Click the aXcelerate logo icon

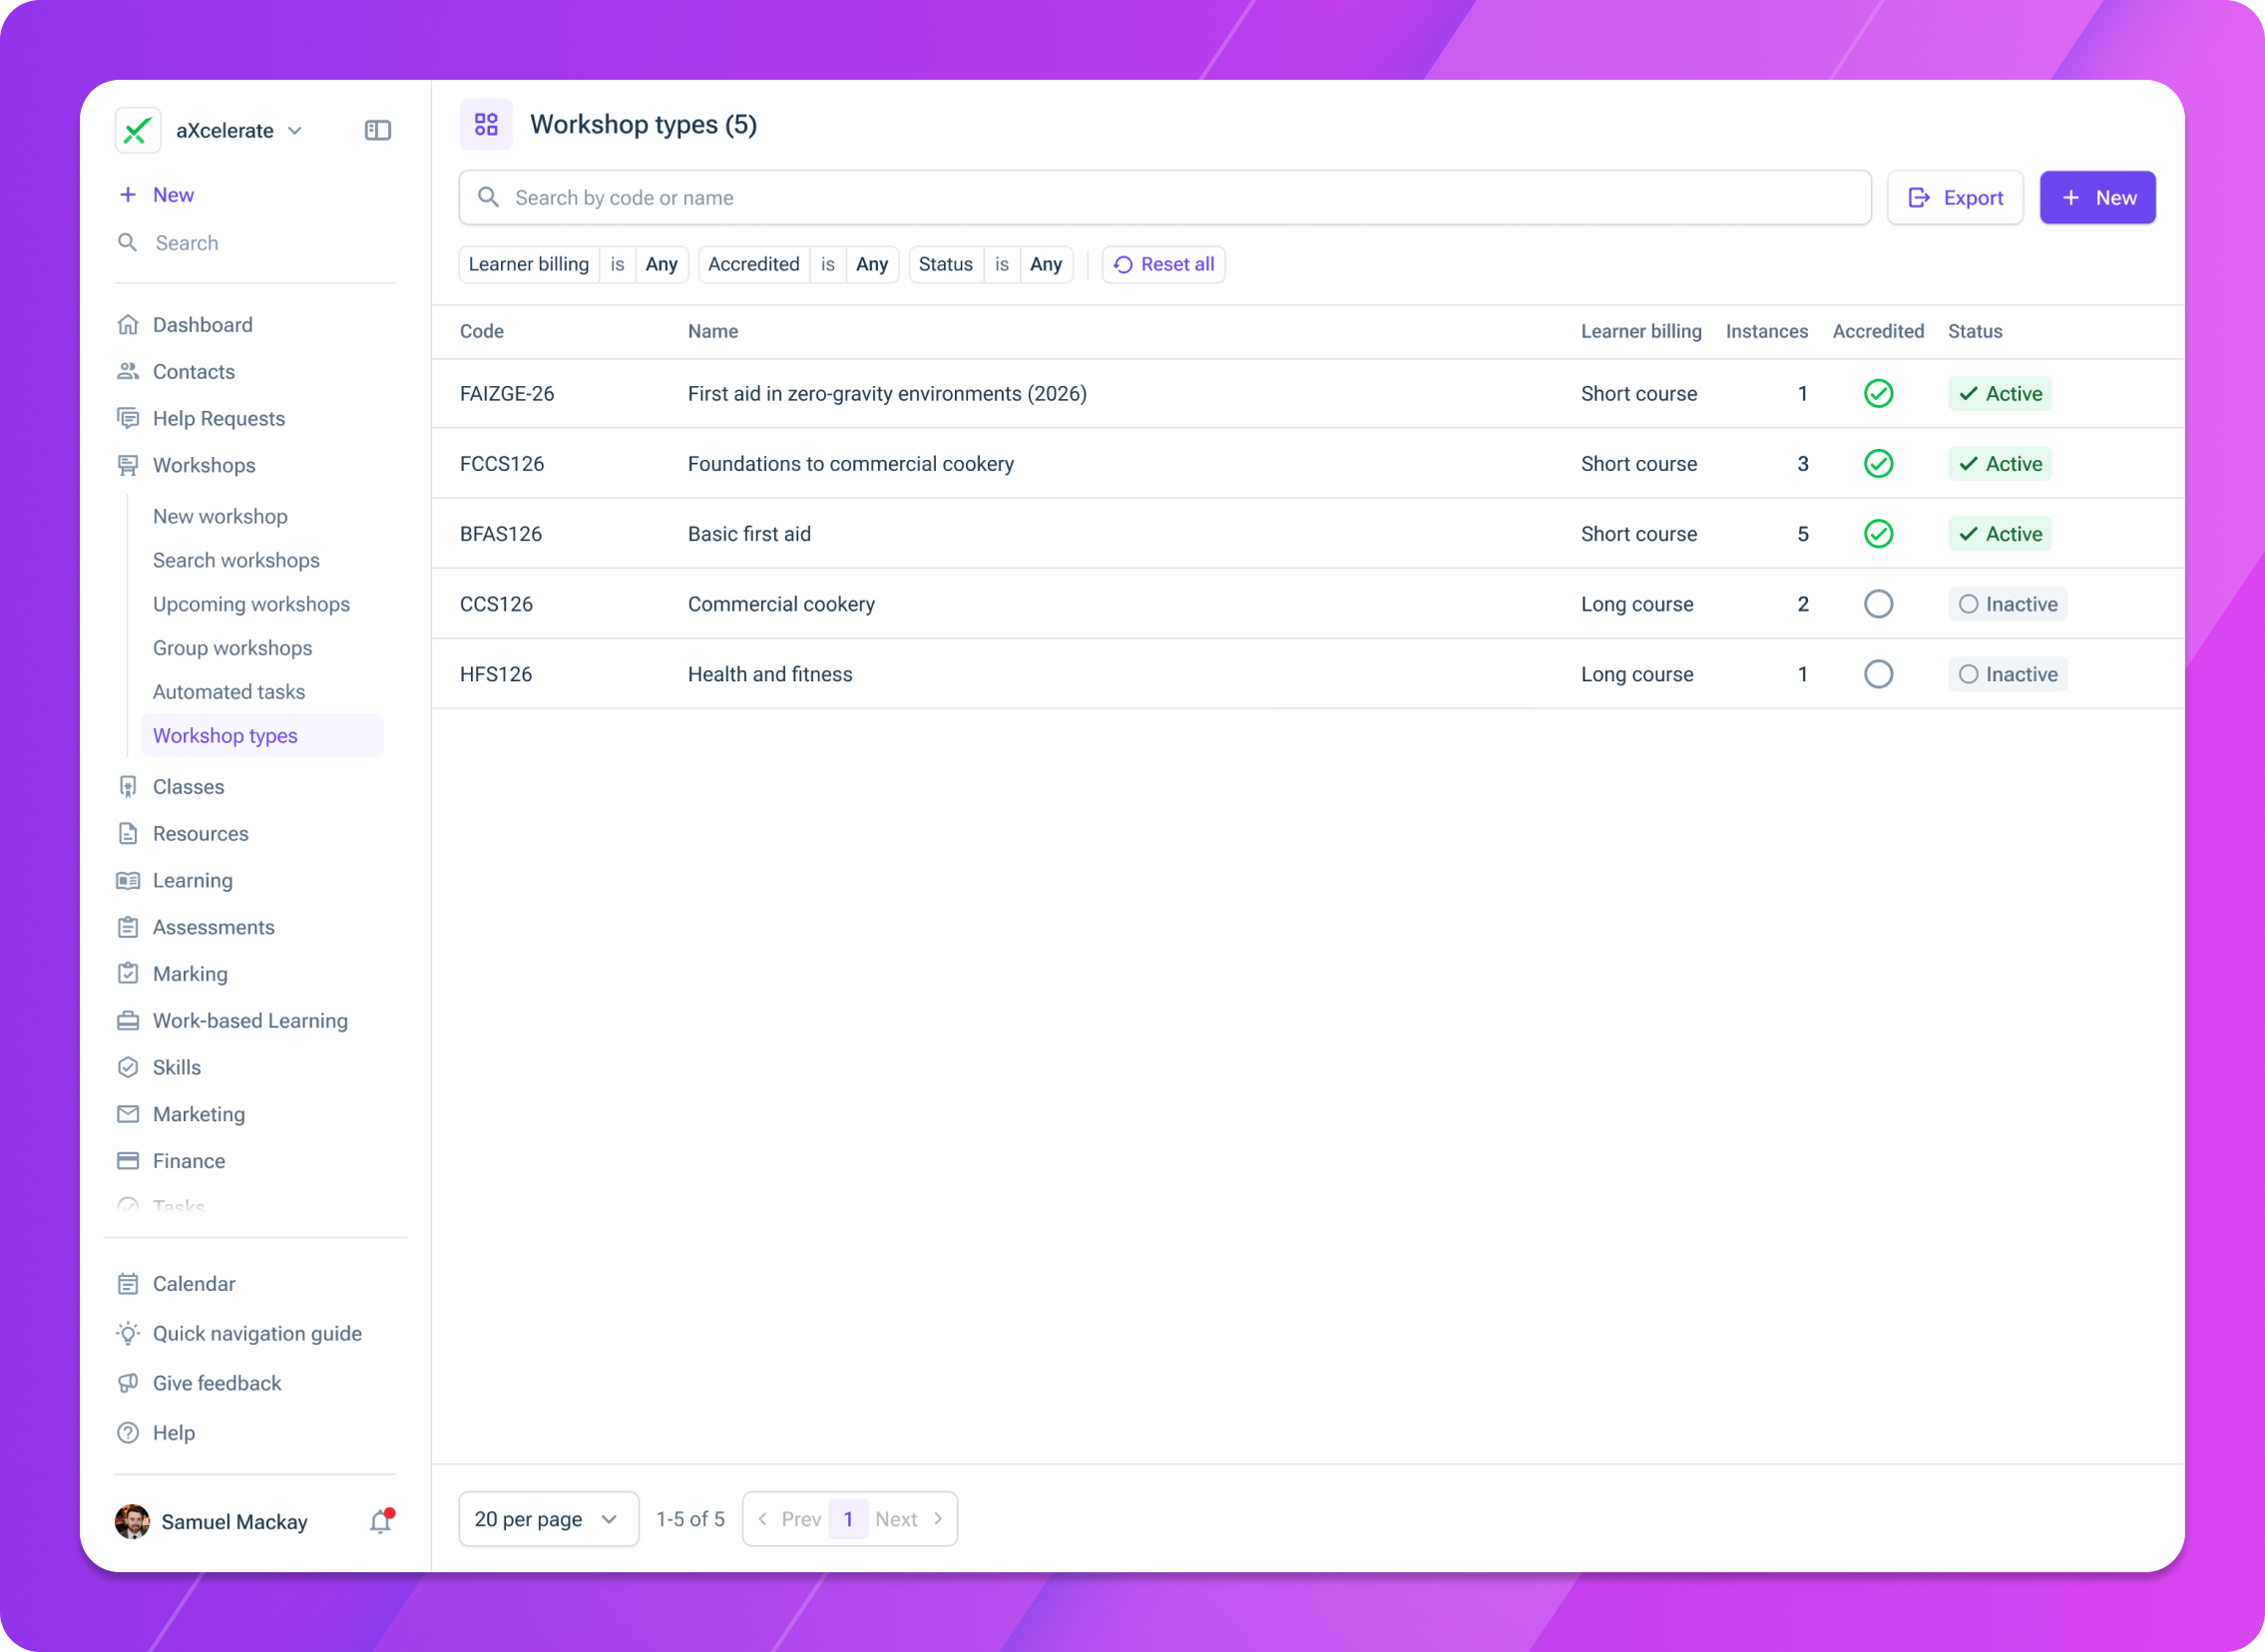pyautogui.click(x=138, y=130)
